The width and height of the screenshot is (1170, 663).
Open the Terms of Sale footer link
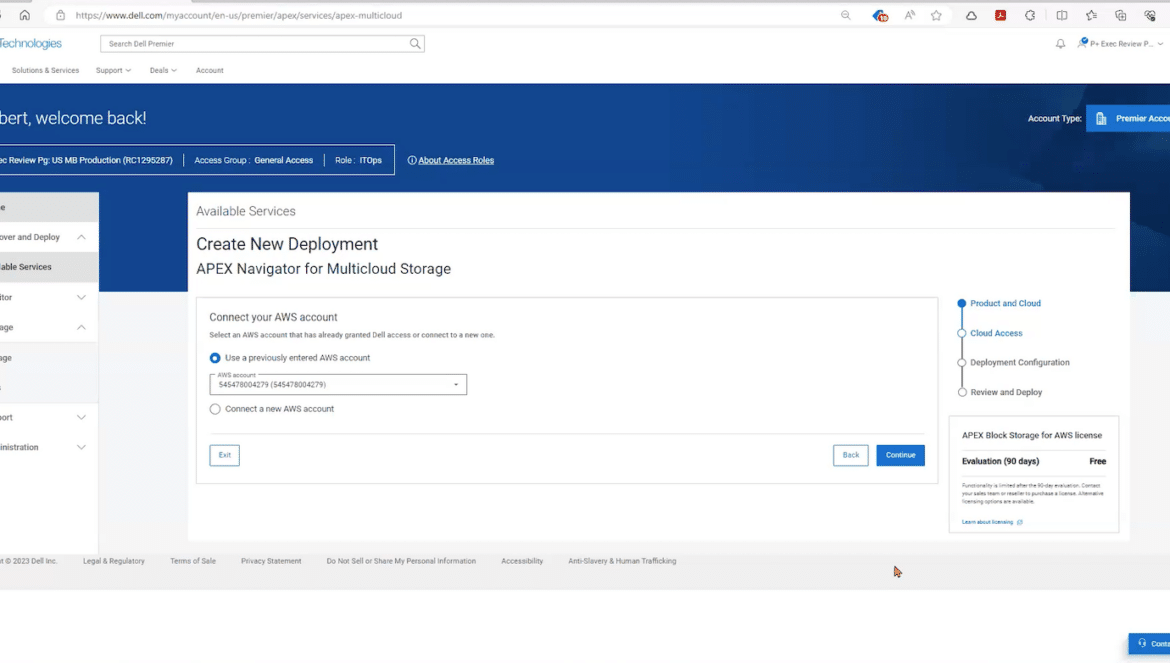click(x=193, y=561)
